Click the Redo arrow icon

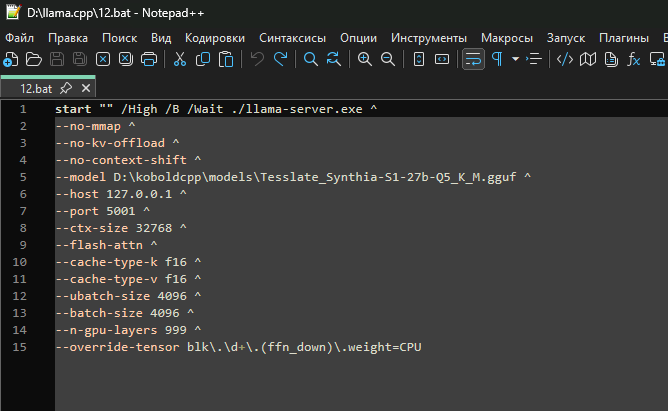click(x=281, y=59)
